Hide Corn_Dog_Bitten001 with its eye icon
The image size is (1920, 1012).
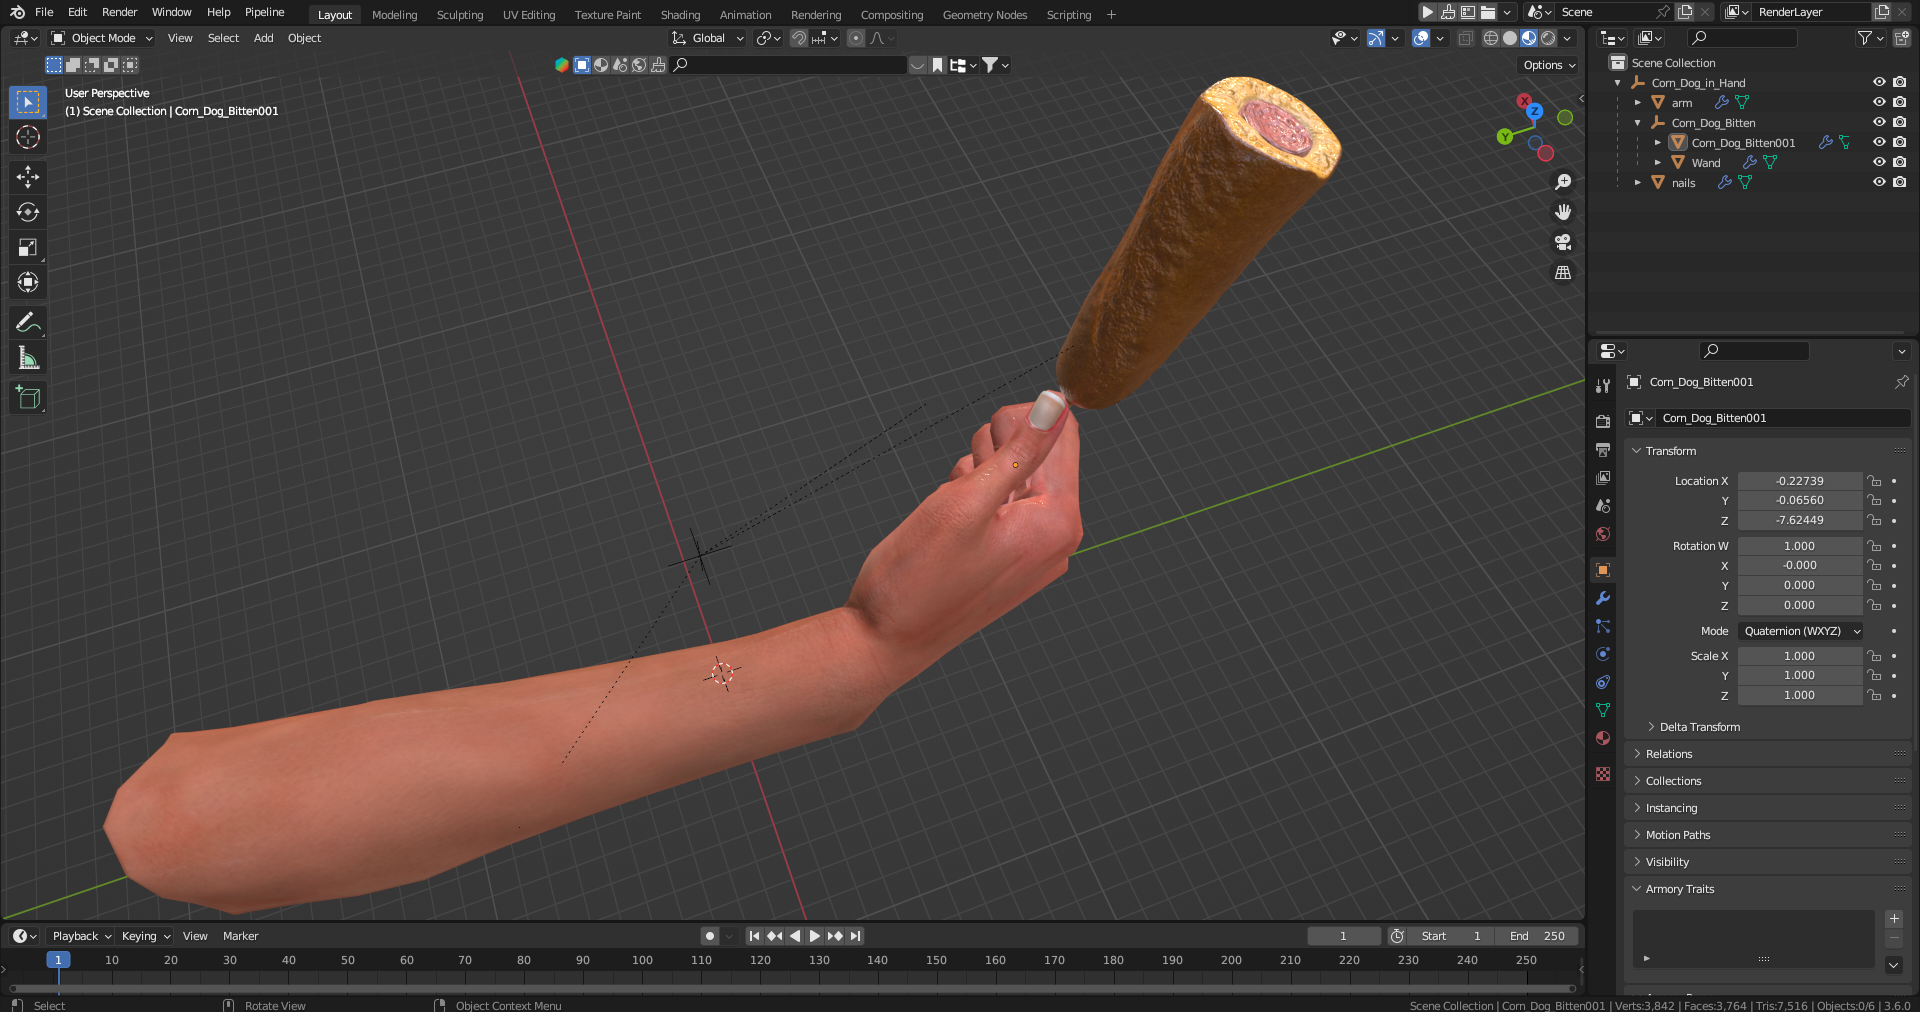pos(1879,142)
